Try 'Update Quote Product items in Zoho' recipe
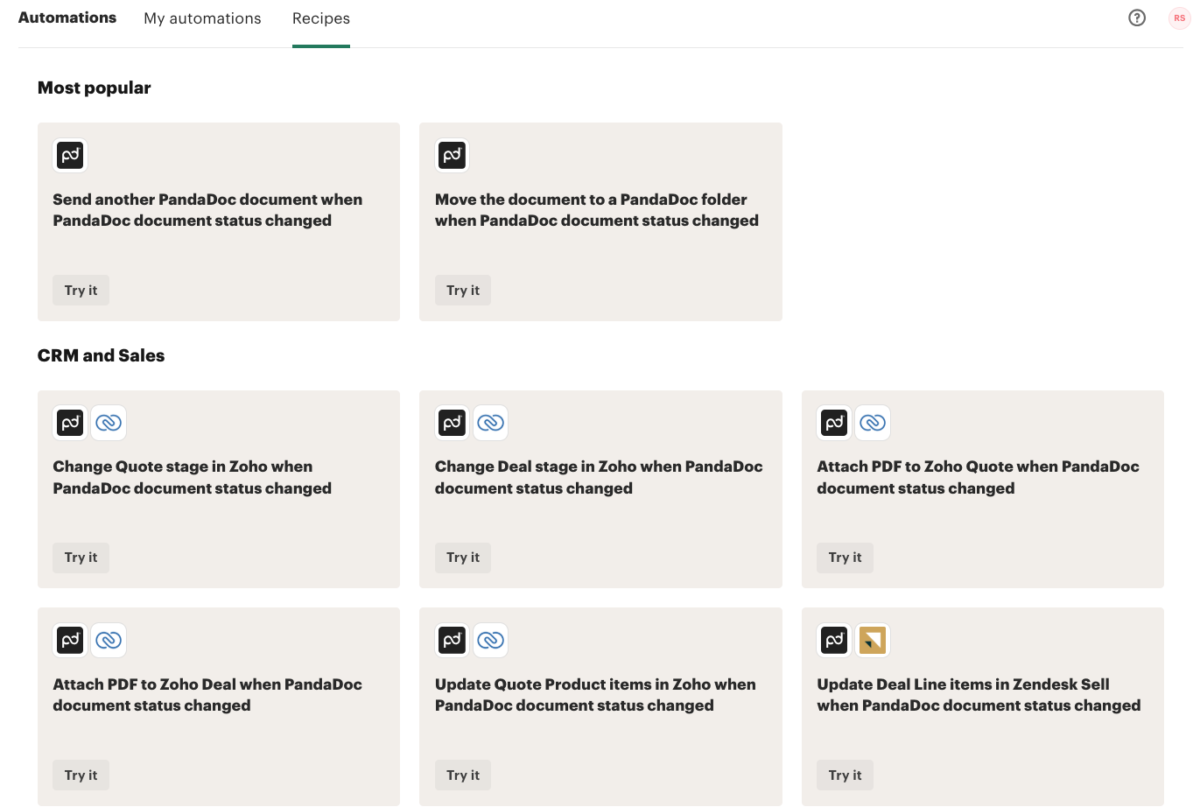The width and height of the screenshot is (1200, 807). coord(463,775)
